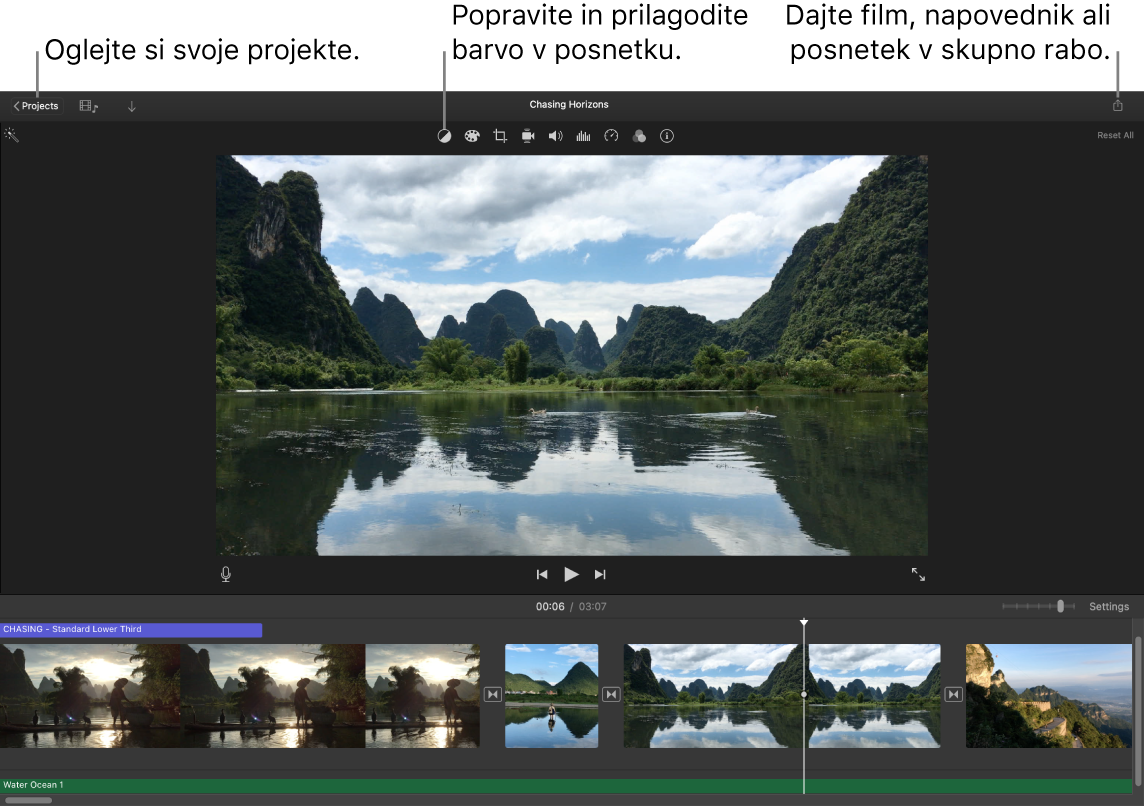1144x806 pixels.
Task: Open the Speed adjustment tool
Action: tap(611, 136)
